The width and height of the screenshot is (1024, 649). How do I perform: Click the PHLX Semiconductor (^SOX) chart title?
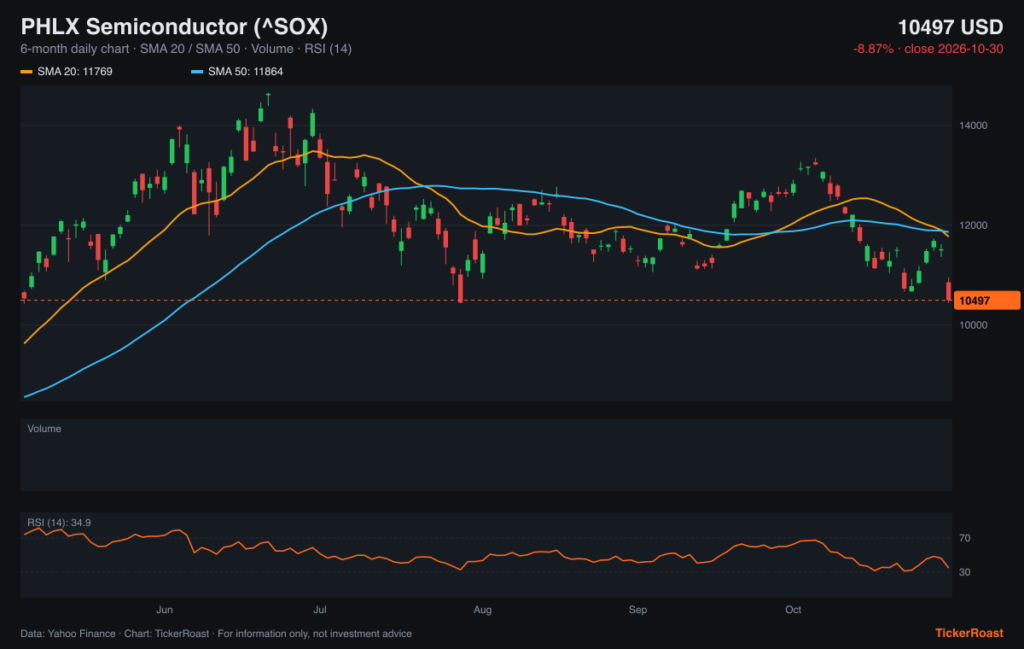(x=174, y=27)
